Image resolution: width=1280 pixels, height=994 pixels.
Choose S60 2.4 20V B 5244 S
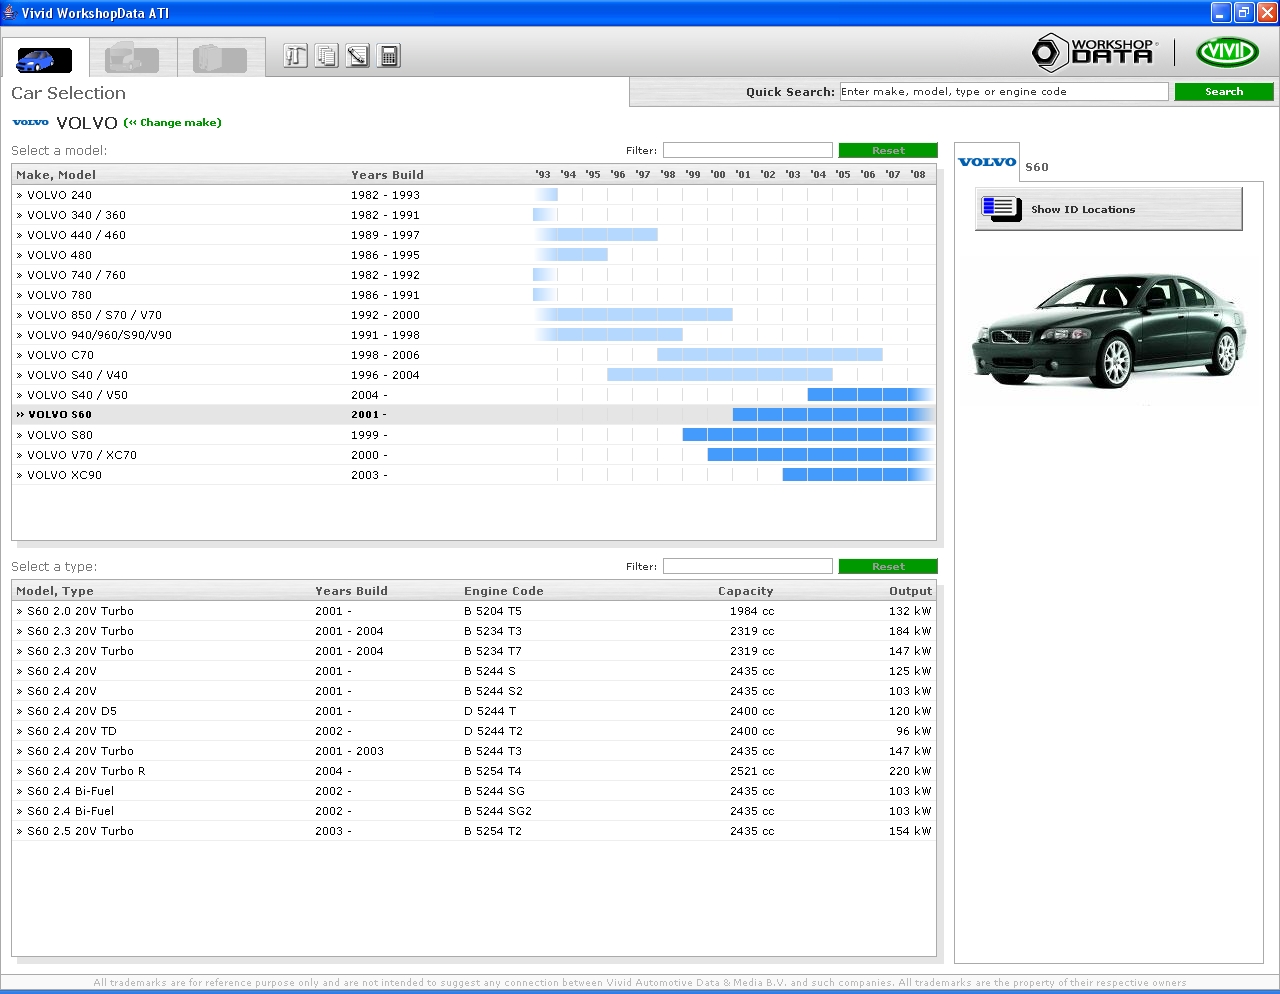474,671
